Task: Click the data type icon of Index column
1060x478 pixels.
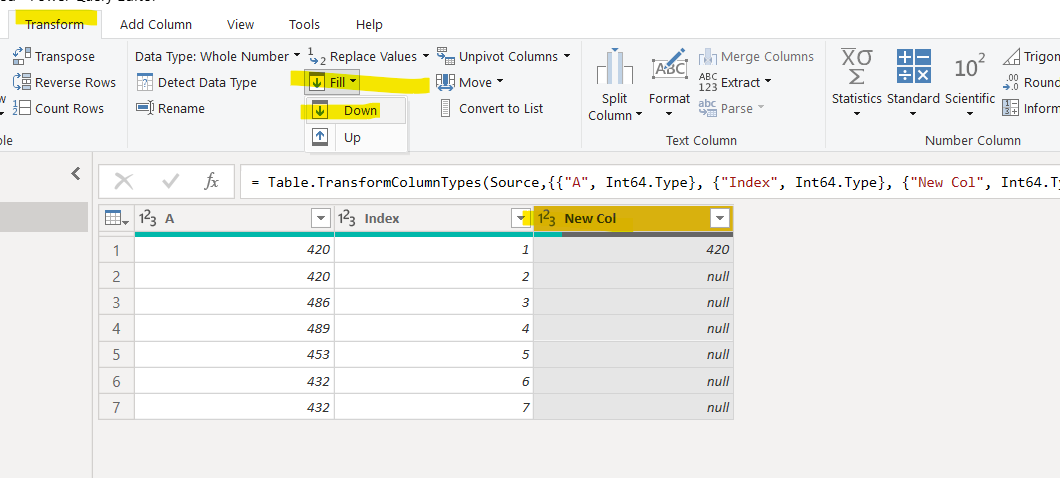Action: pyautogui.click(x=347, y=218)
